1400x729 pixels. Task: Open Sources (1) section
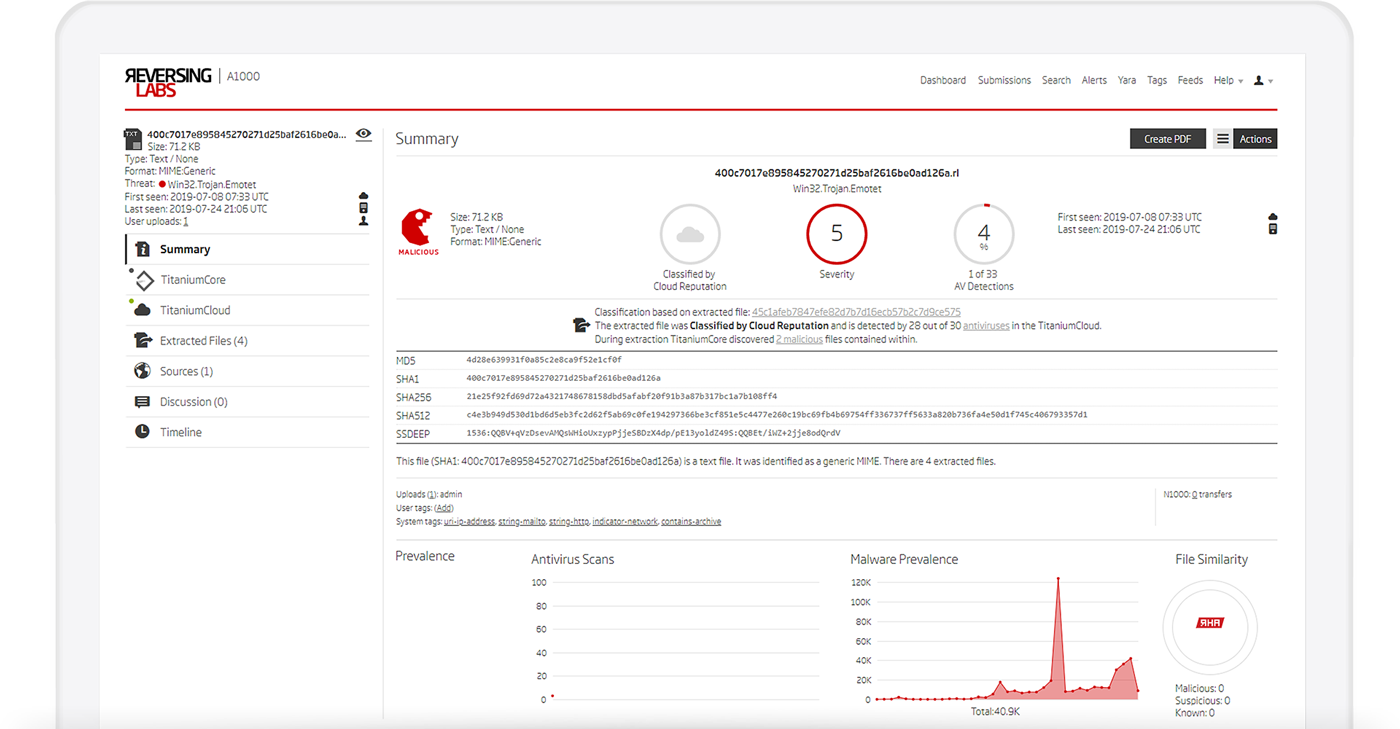(x=247, y=371)
